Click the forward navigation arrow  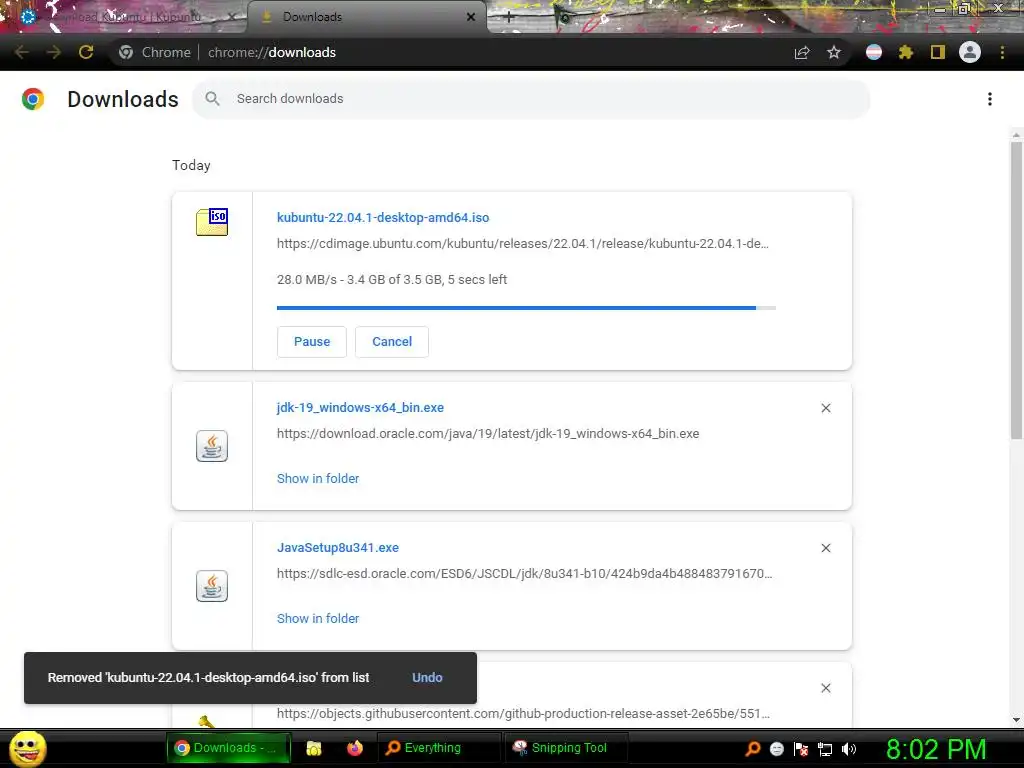click(x=54, y=52)
